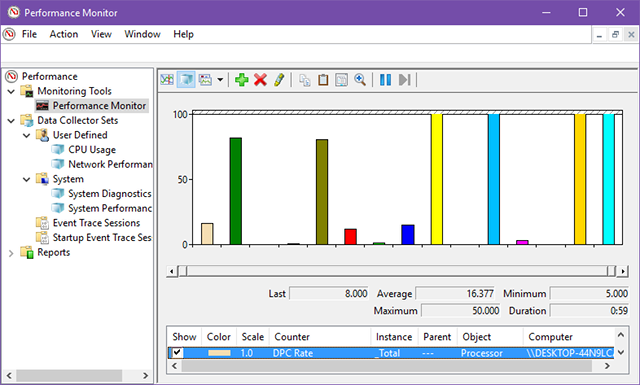Collapse Monitoring Tools tree node
The height and width of the screenshot is (385, 640).
click(11, 91)
